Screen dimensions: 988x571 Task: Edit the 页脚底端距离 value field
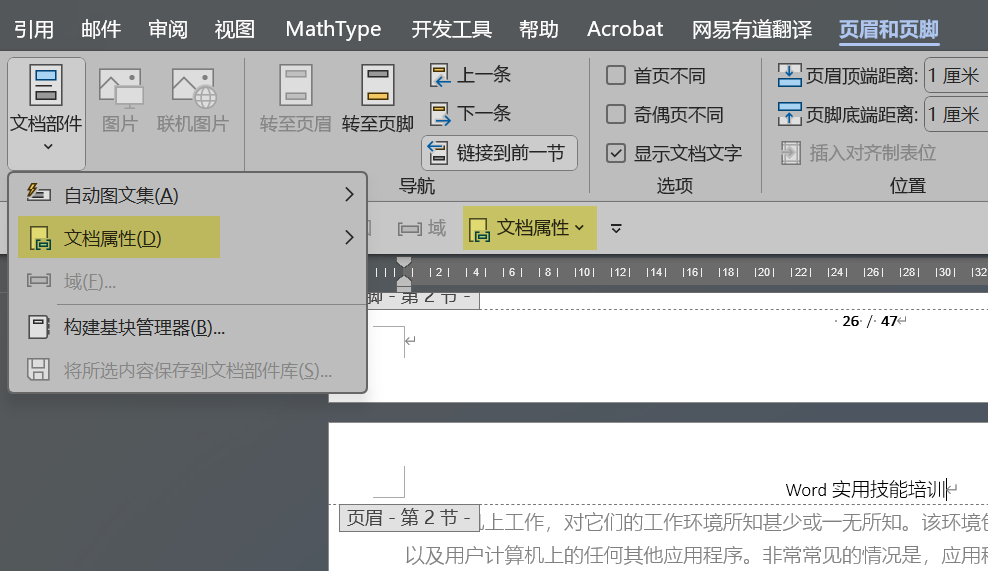coord(956,114)
